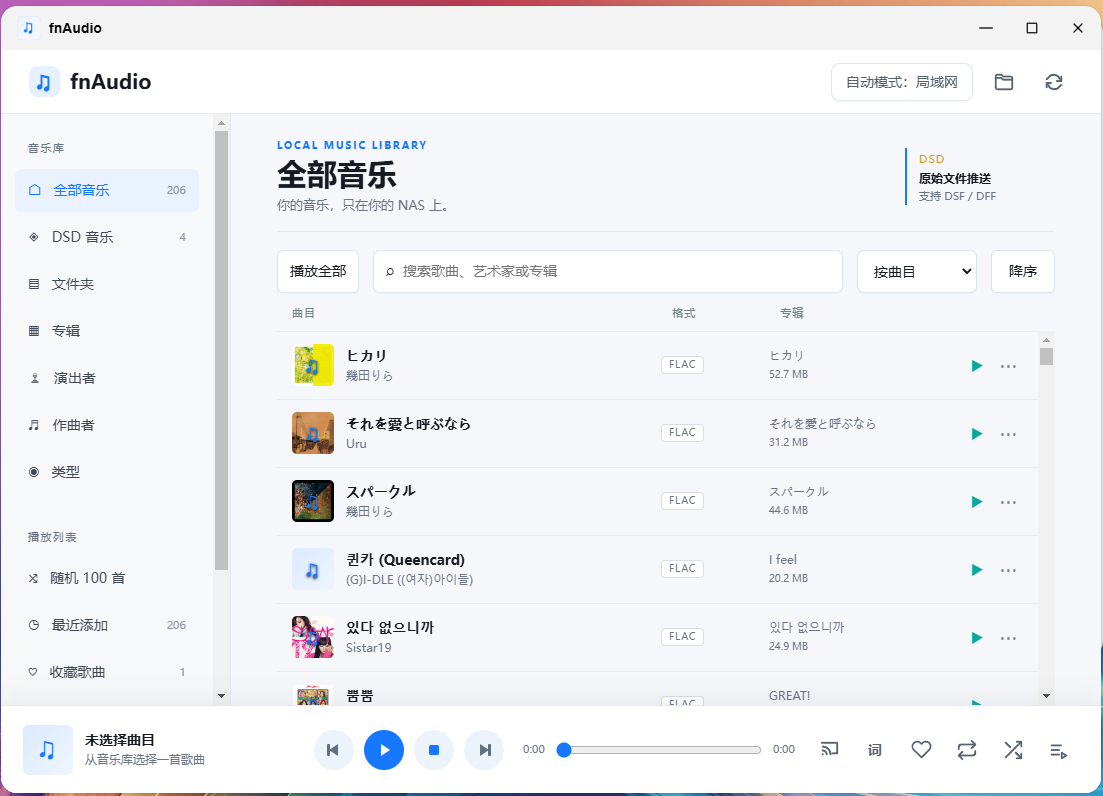Open the music folder icon in header

pyautogui.click(x=1004, y=82)
